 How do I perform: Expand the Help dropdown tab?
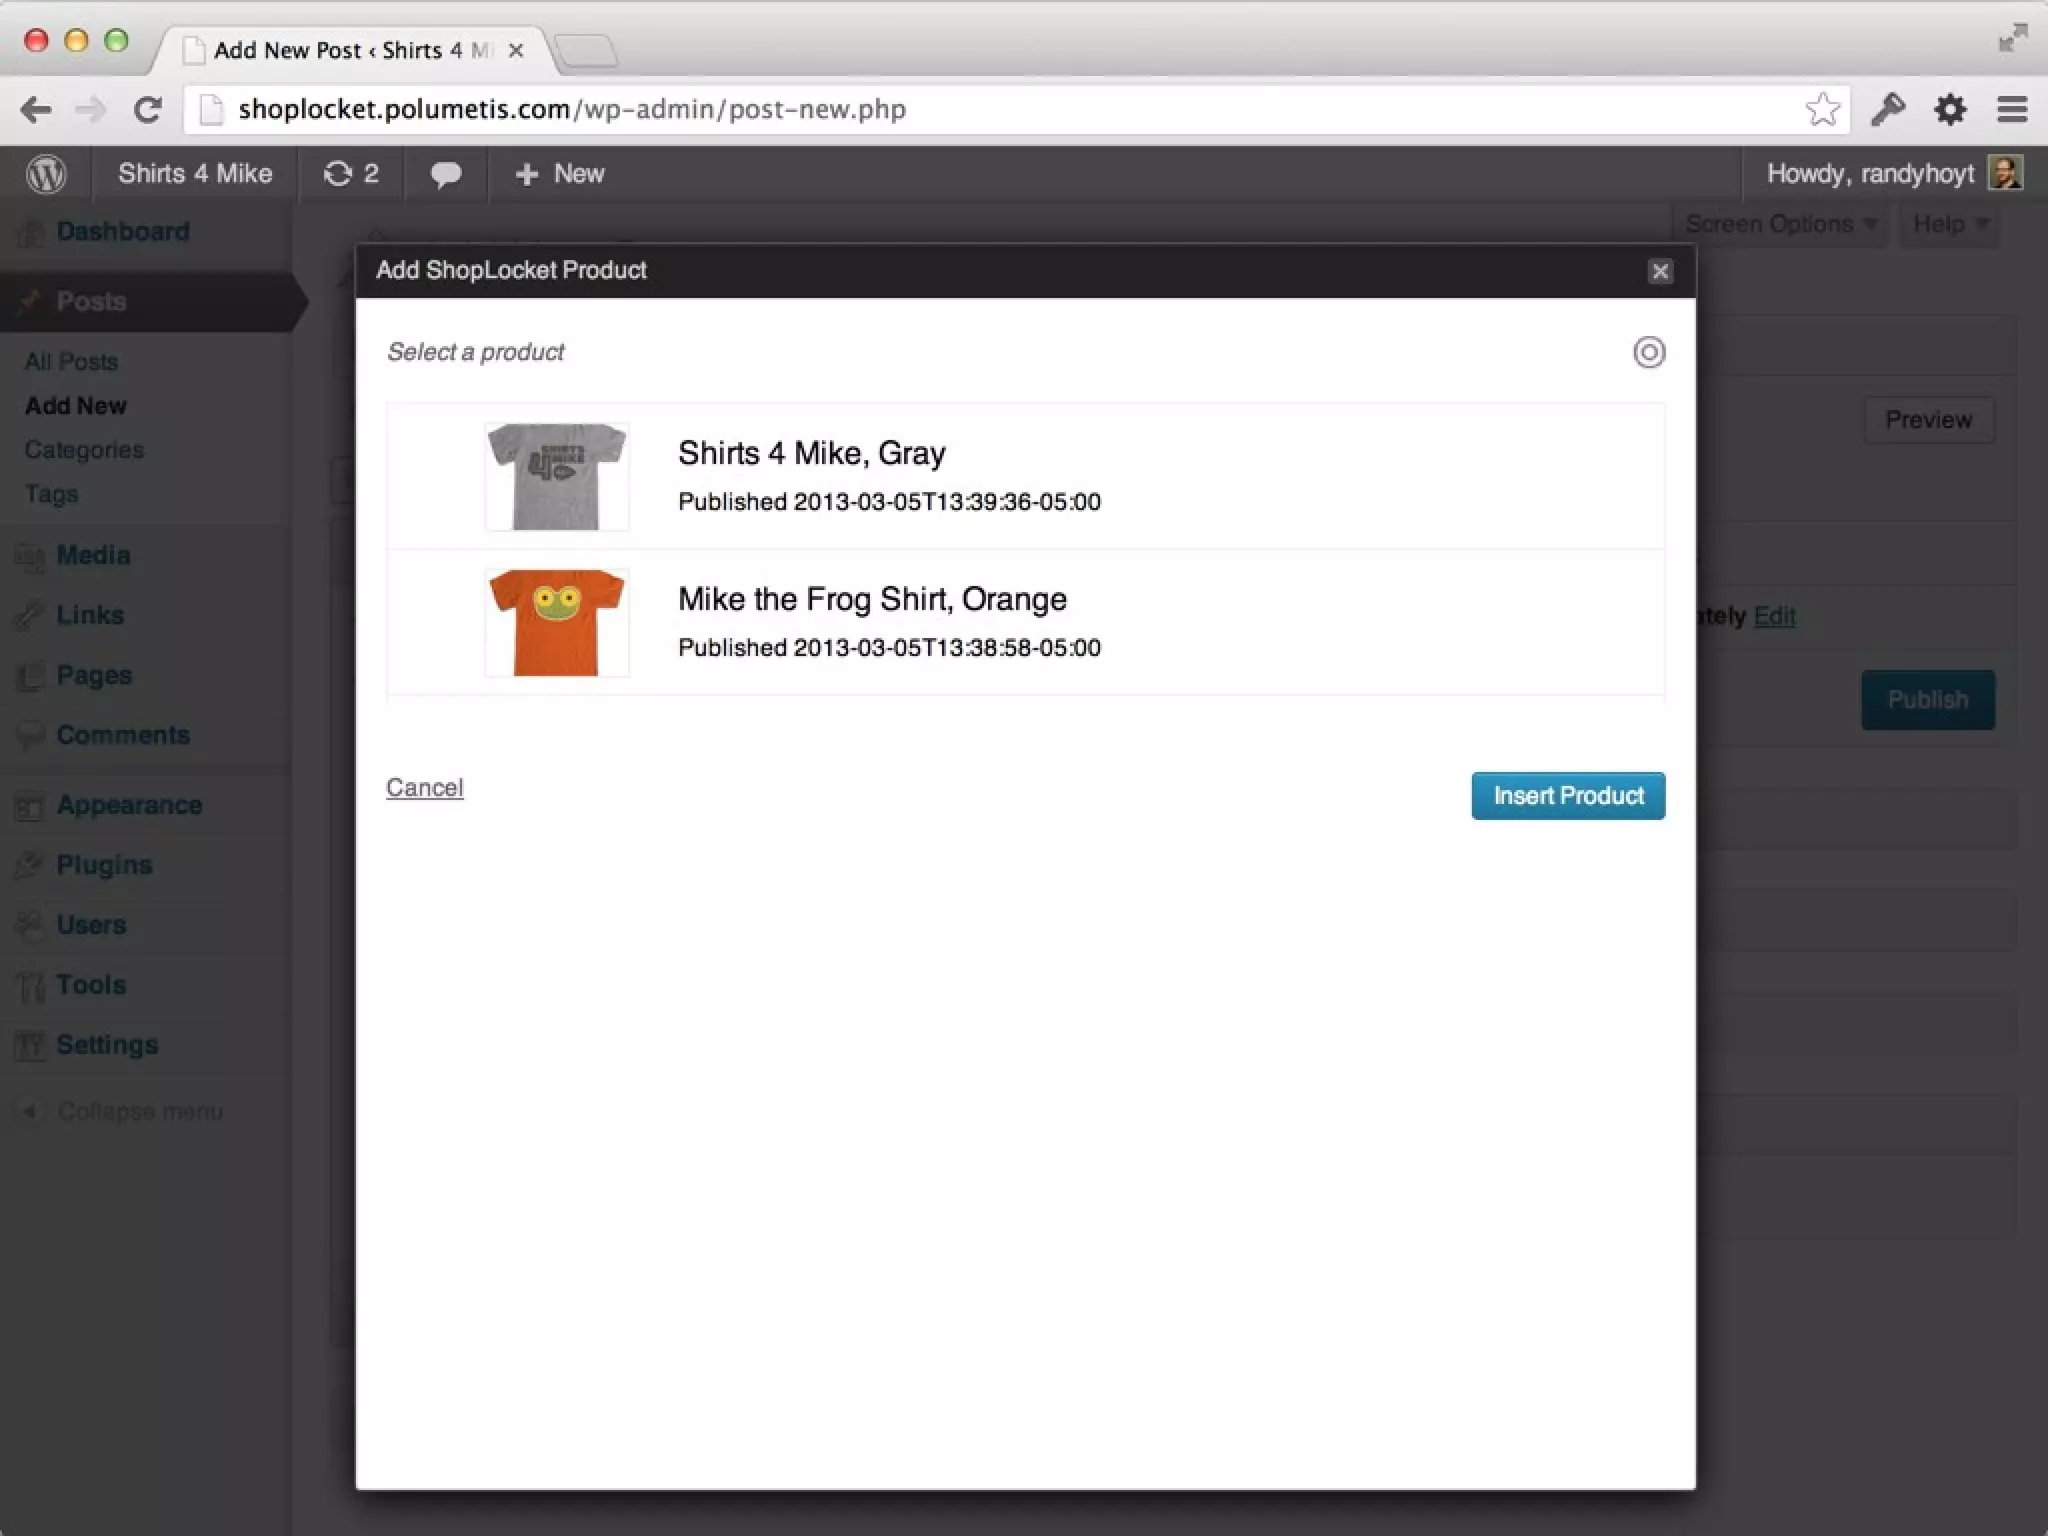tap(1949, 224)
